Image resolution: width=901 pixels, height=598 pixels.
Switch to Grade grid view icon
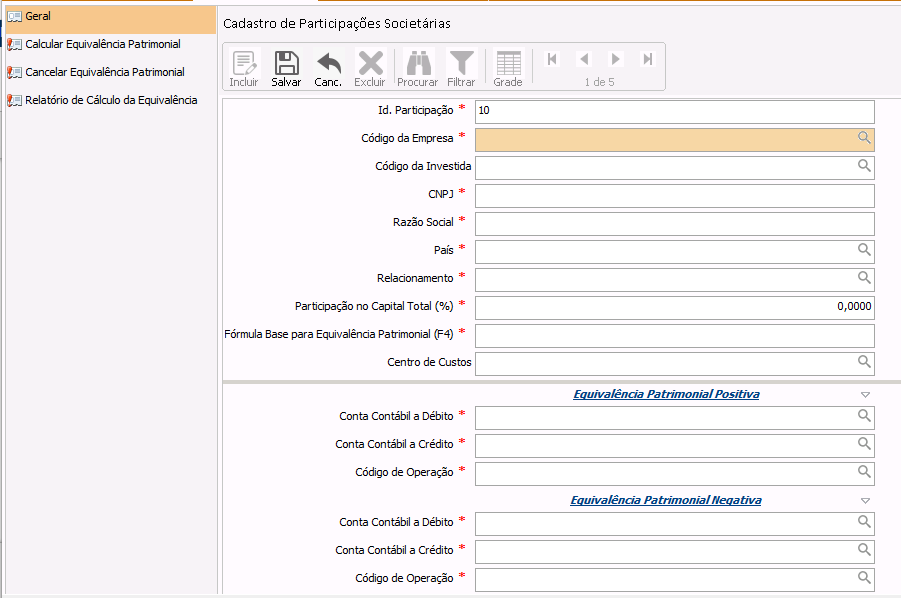[508, 68]
